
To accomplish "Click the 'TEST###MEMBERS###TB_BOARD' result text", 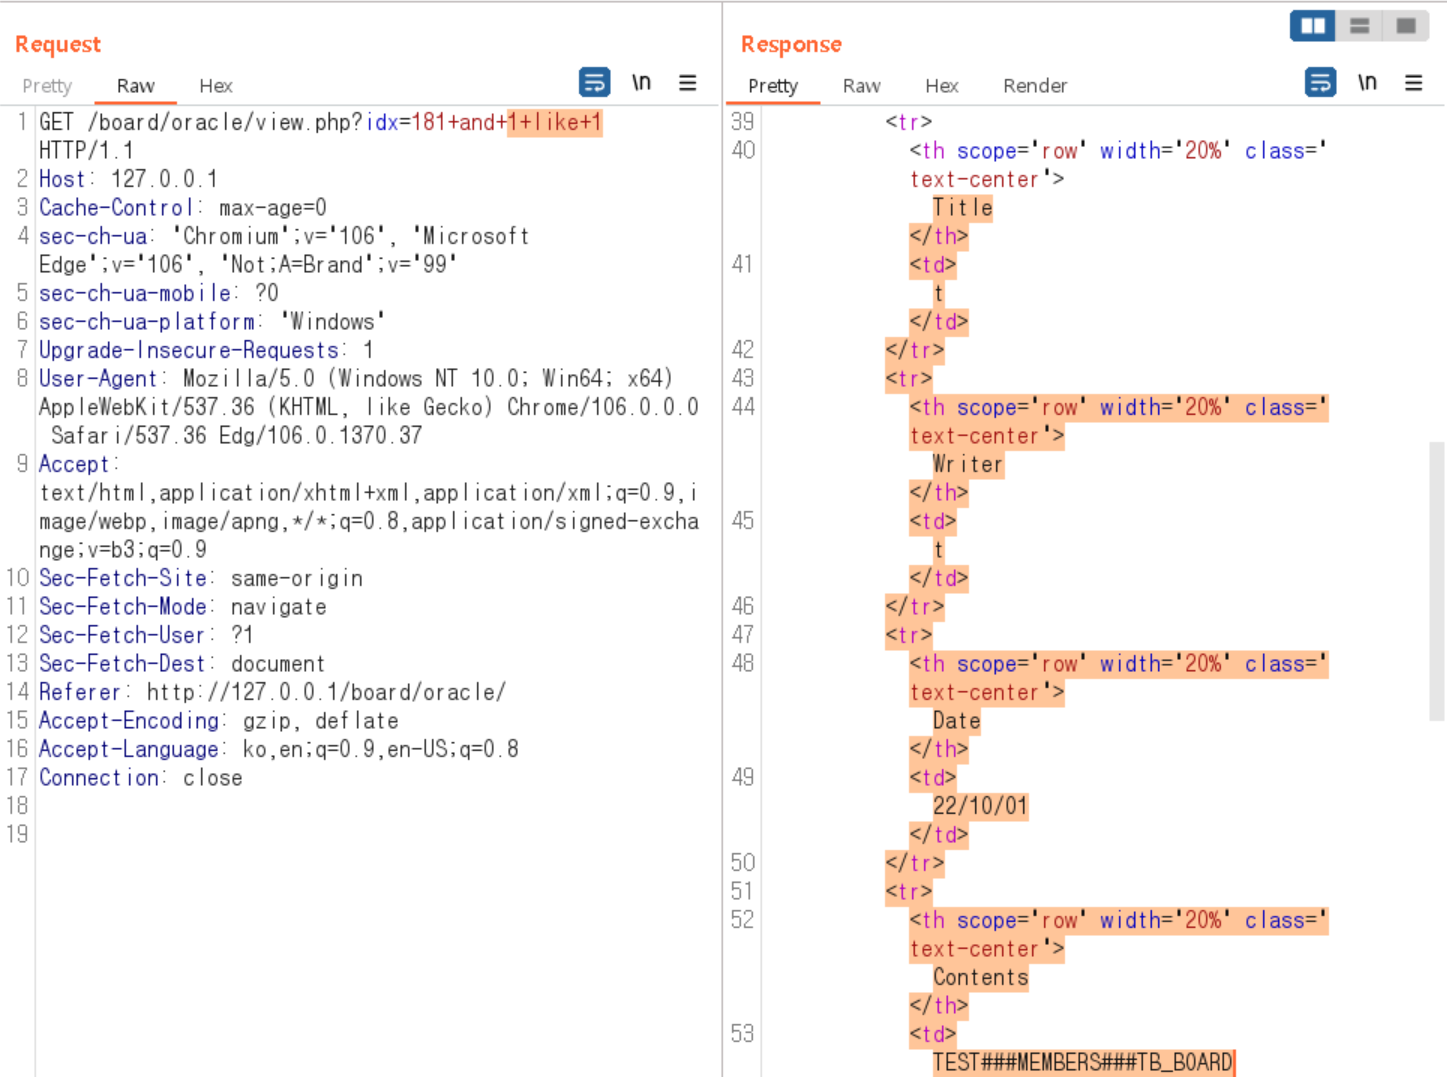I will pyautogui.click(x=1083, y=1063).
